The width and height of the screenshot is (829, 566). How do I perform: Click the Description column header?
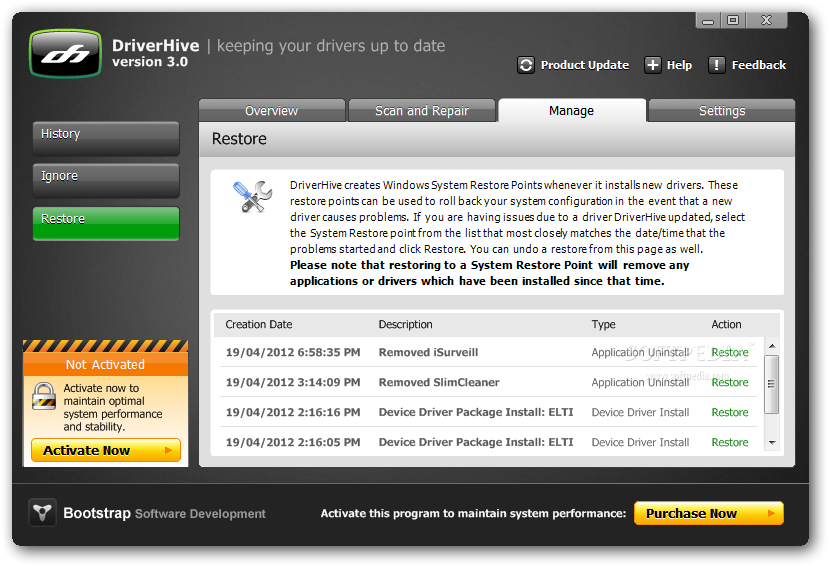(x=405, y=324)
